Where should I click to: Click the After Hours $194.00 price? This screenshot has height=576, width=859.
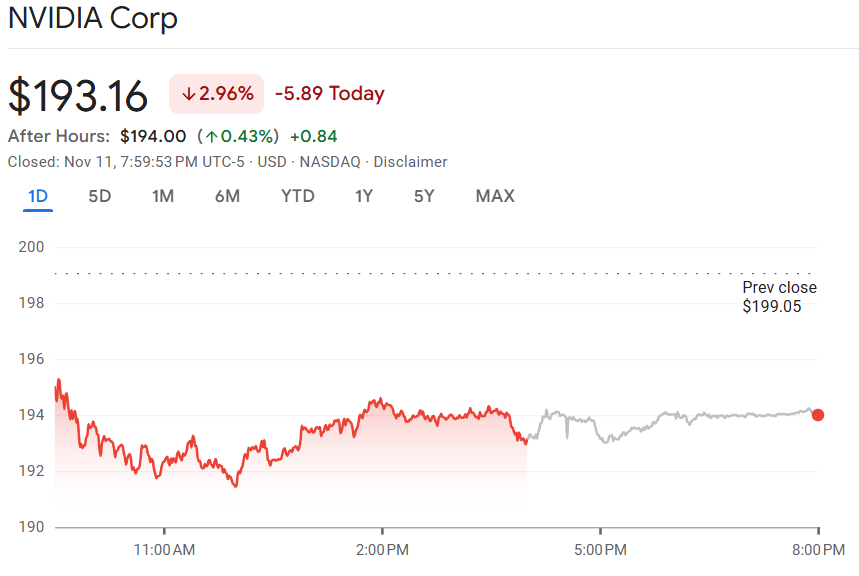pyautogui.click(x=153, y=136)
